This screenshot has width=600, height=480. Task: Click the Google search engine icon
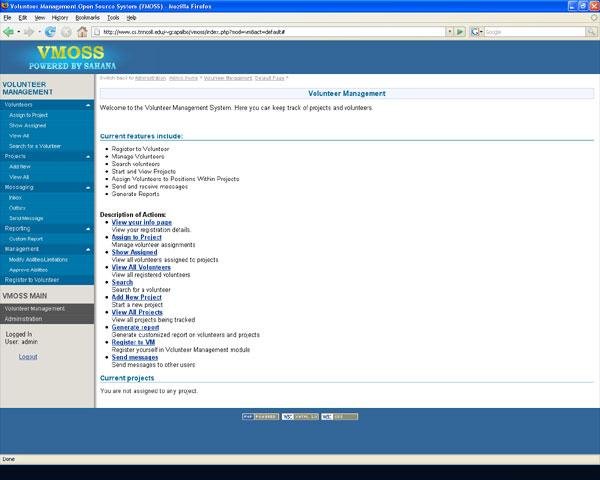[x=475, y=32]
